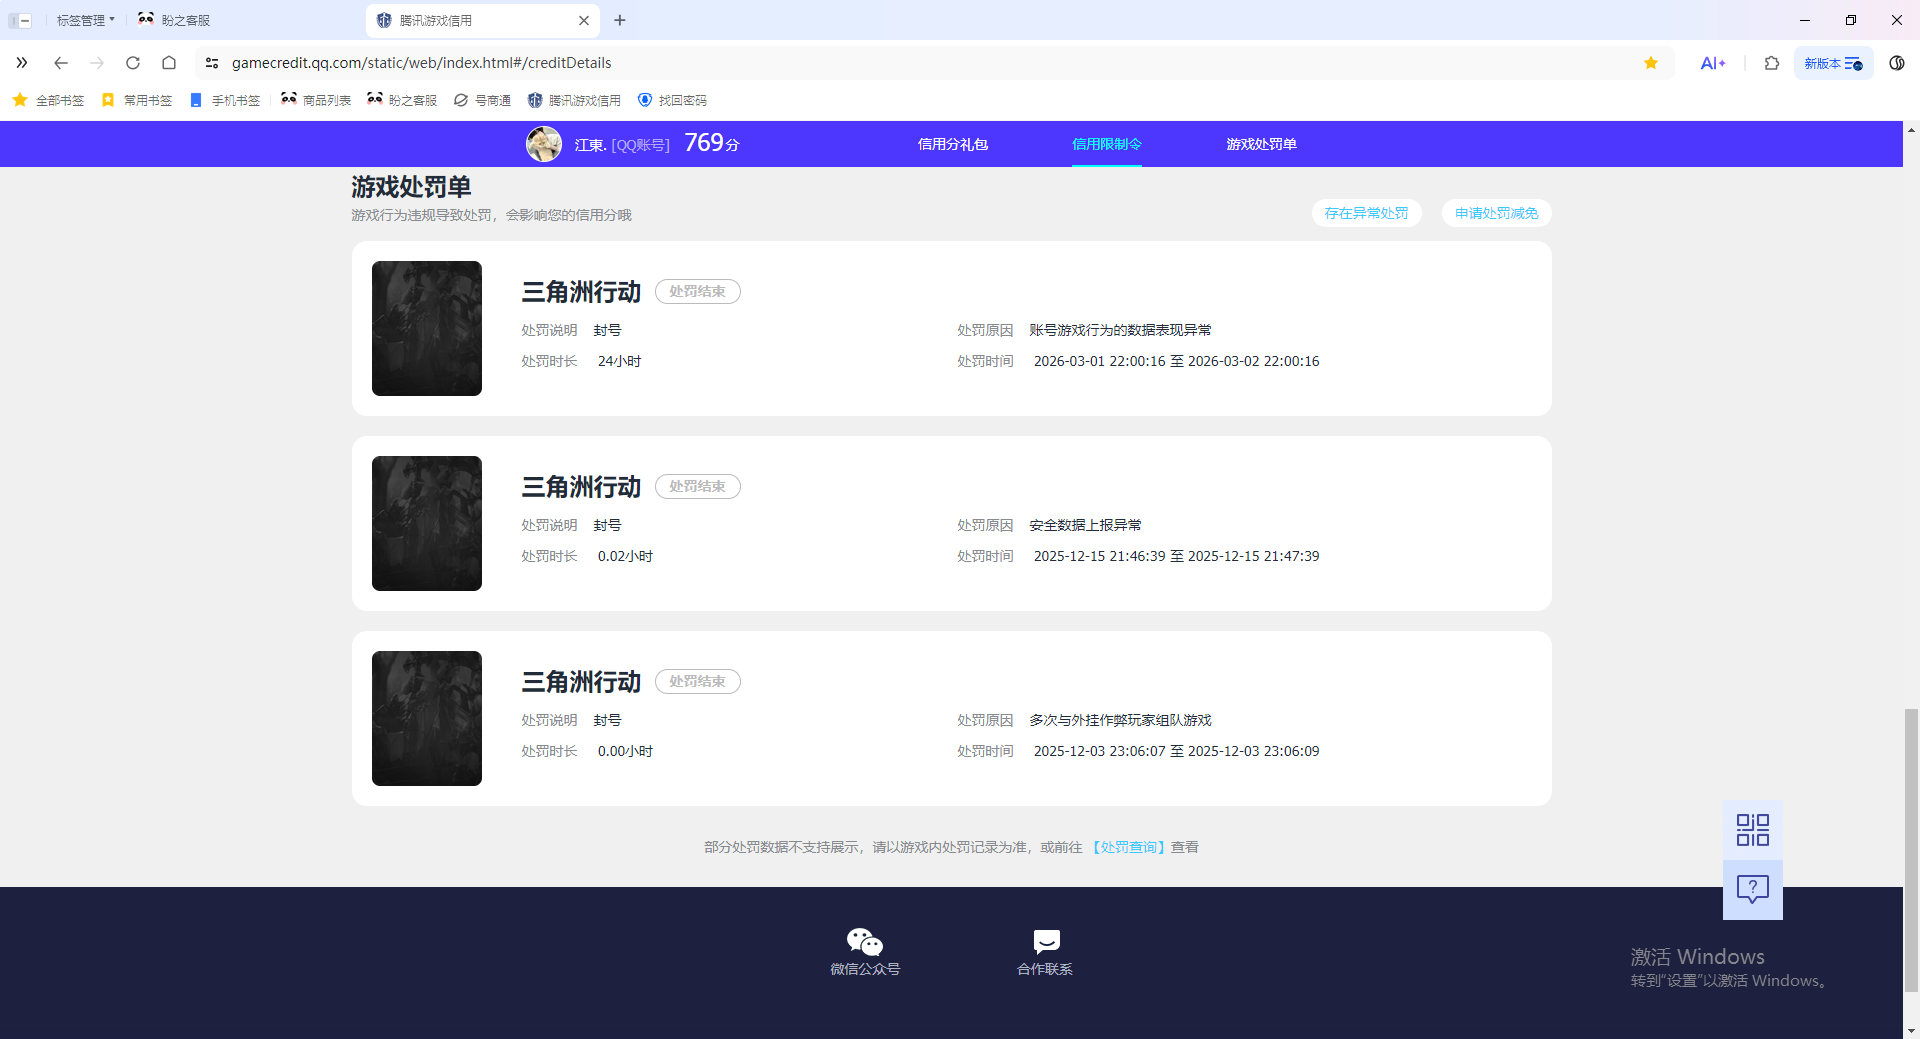Open the 常用书签 bookmark folder
Screen dimensions: 1920x1039
point(137,100)
